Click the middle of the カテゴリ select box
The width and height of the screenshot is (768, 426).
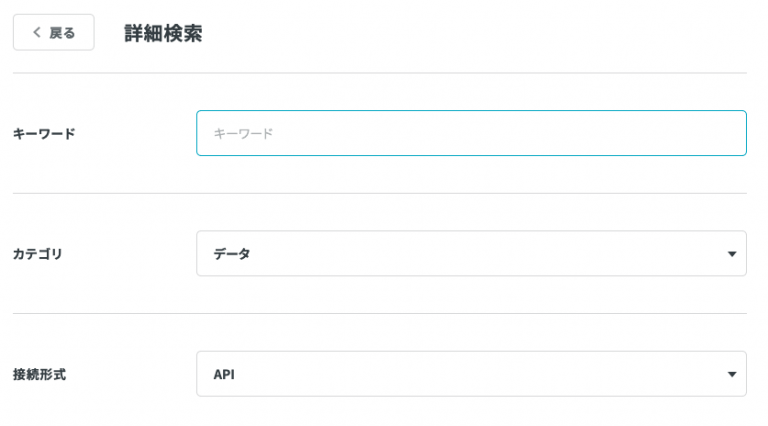(471, 254)
